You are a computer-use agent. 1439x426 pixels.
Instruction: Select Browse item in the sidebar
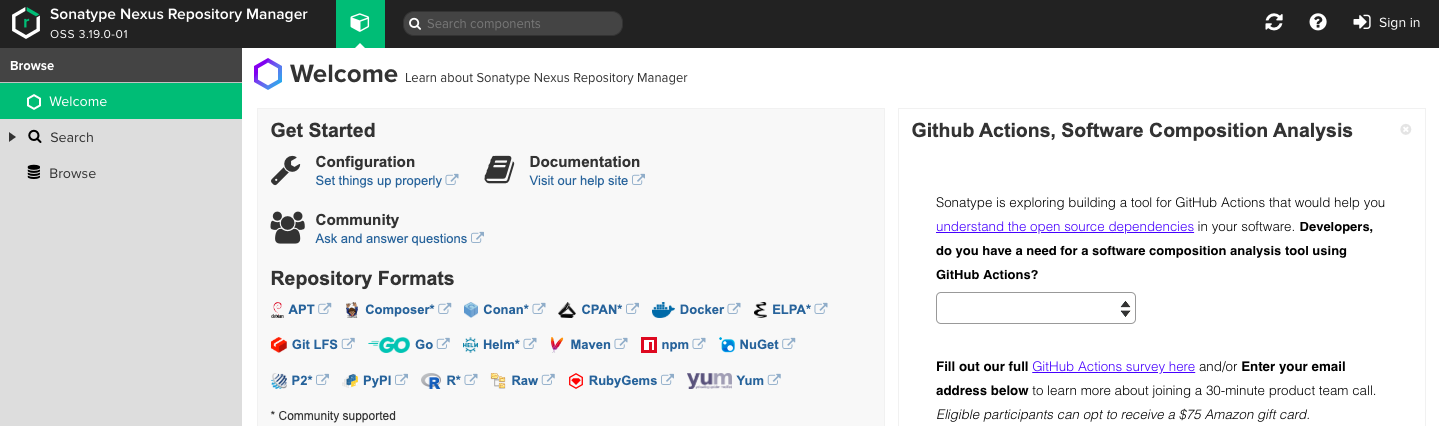(73, 174)
